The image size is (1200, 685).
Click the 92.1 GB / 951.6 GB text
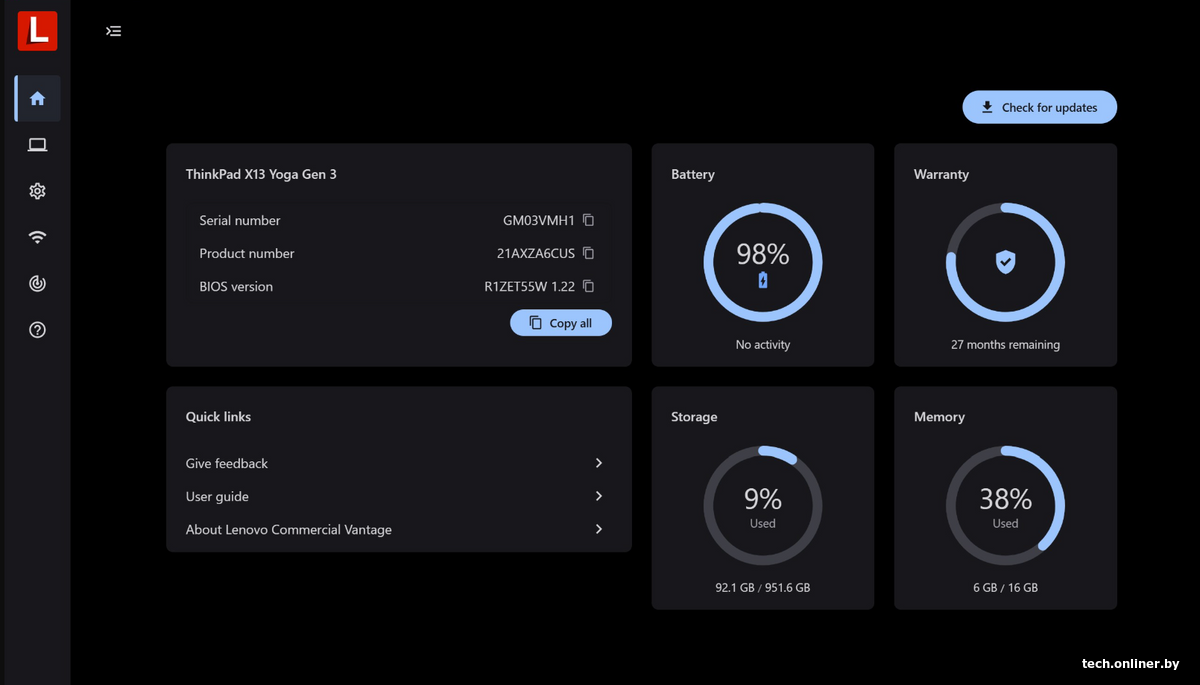point(763,588)
